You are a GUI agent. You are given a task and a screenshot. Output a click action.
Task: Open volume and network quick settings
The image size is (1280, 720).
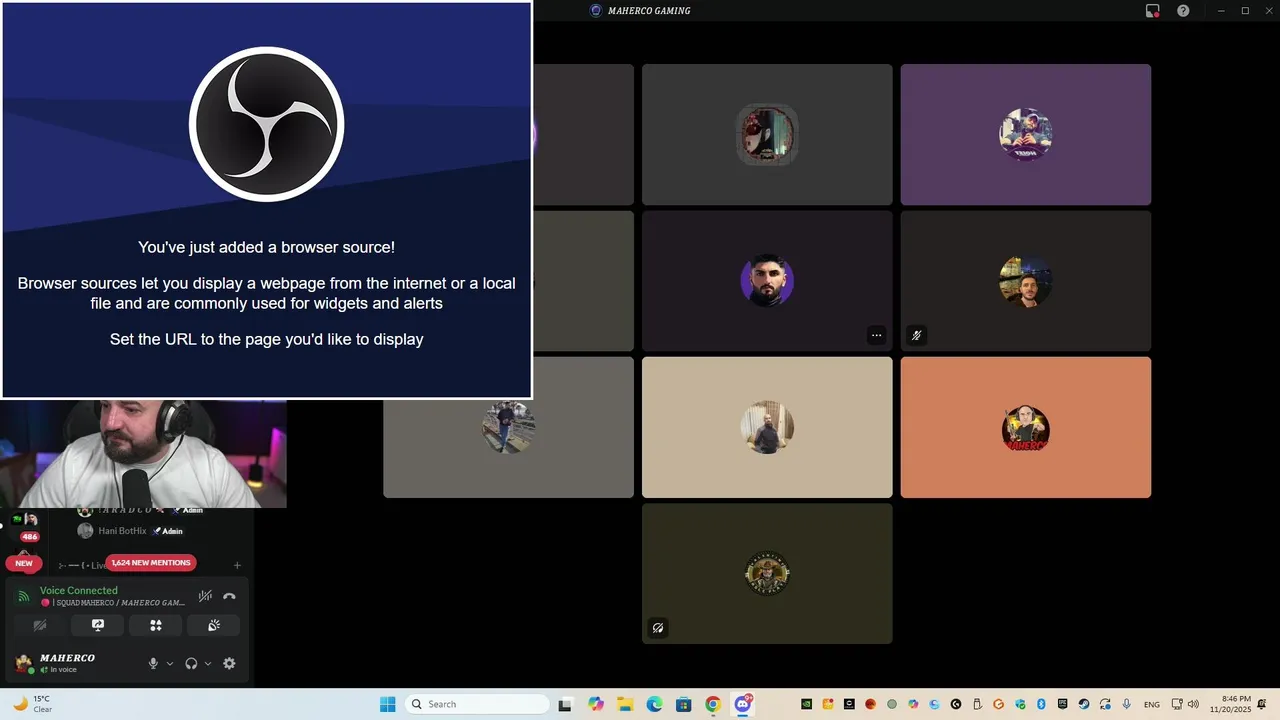1185,704
